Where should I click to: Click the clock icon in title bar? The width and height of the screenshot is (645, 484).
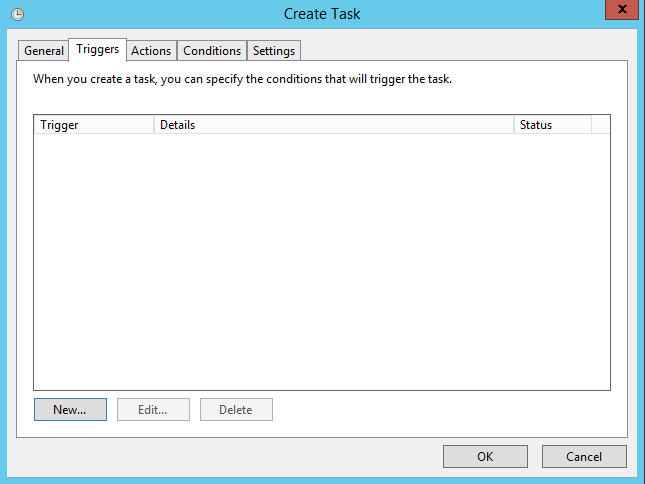point(17,14)
